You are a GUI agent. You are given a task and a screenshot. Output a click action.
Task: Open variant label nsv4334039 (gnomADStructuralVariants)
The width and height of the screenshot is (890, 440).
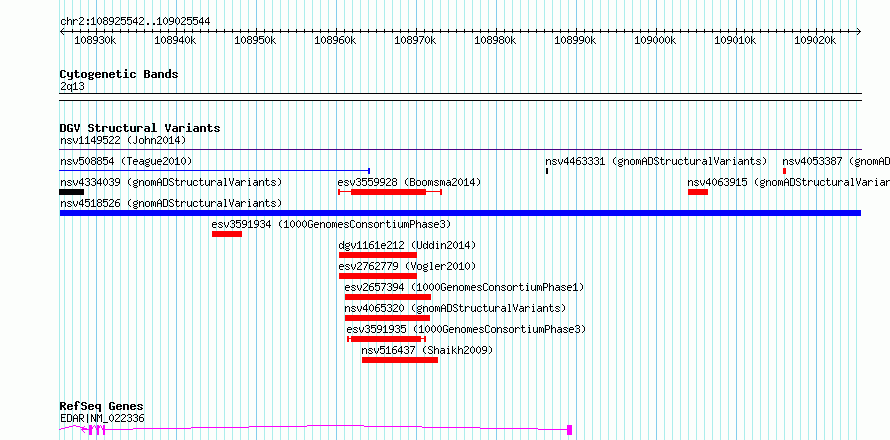[171, 182]
